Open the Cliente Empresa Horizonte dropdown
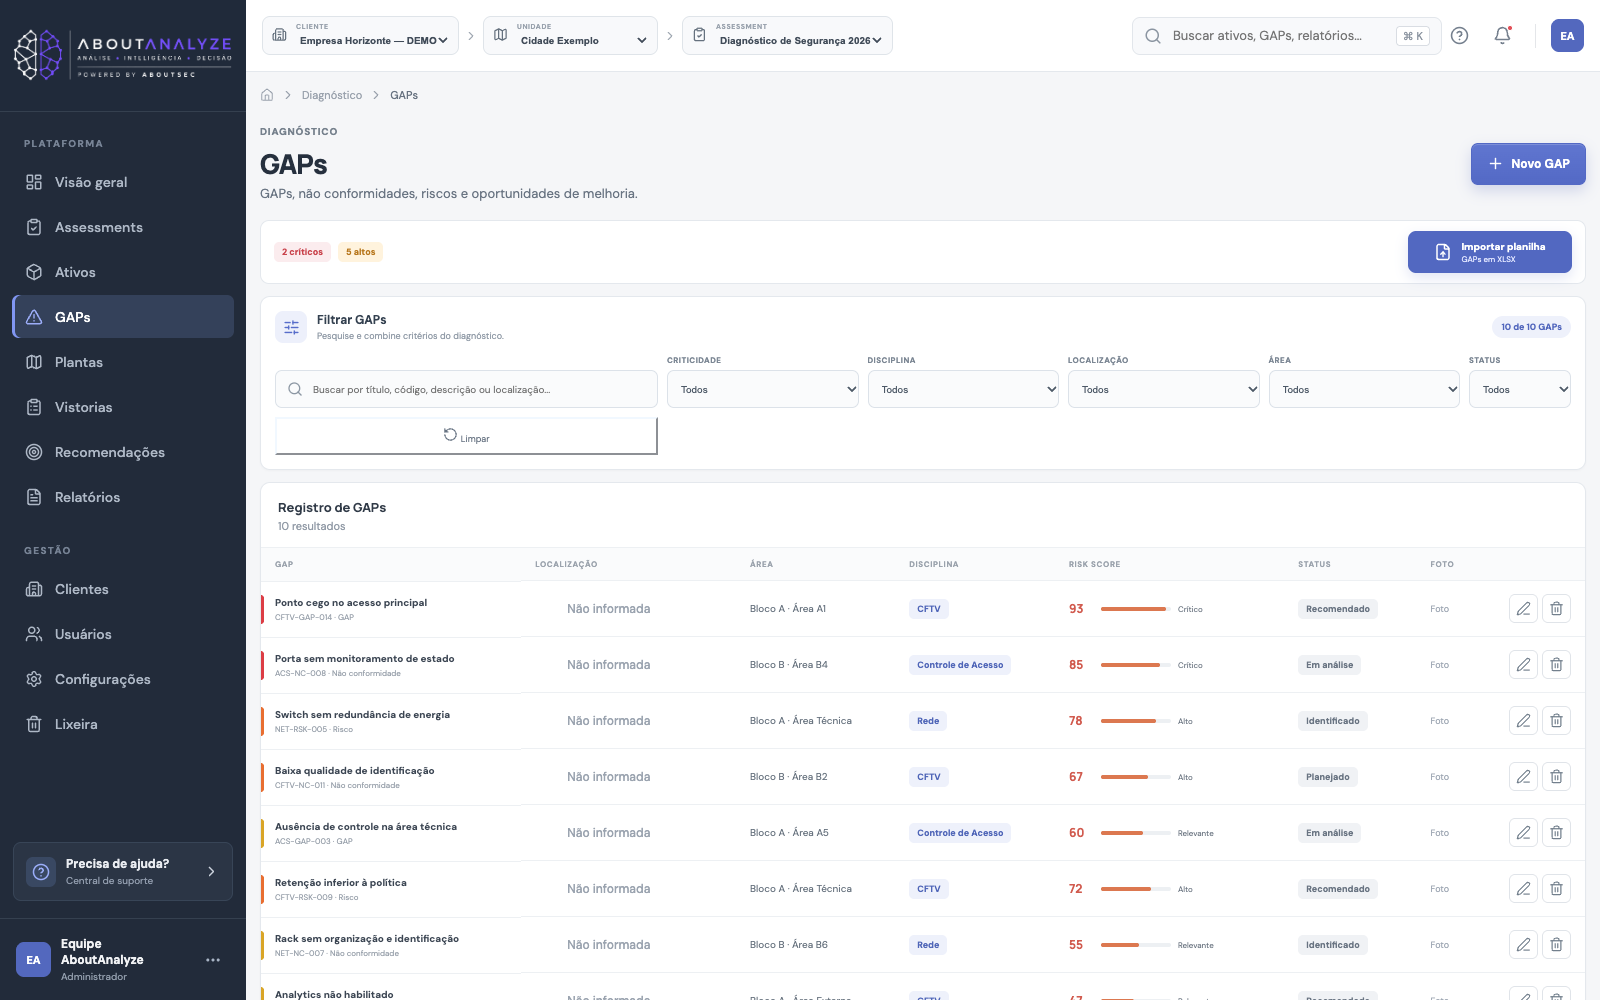Screen dimensions: 1600x1000 pos(360,36)
